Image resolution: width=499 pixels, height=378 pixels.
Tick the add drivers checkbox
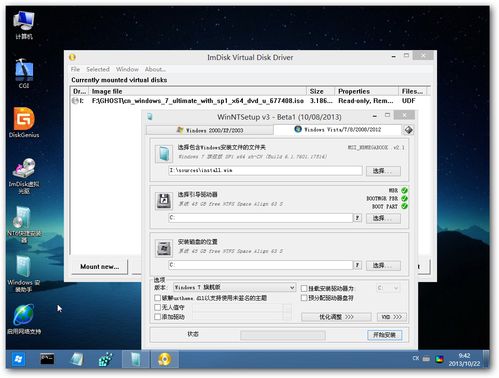click(x=158, y=317)
